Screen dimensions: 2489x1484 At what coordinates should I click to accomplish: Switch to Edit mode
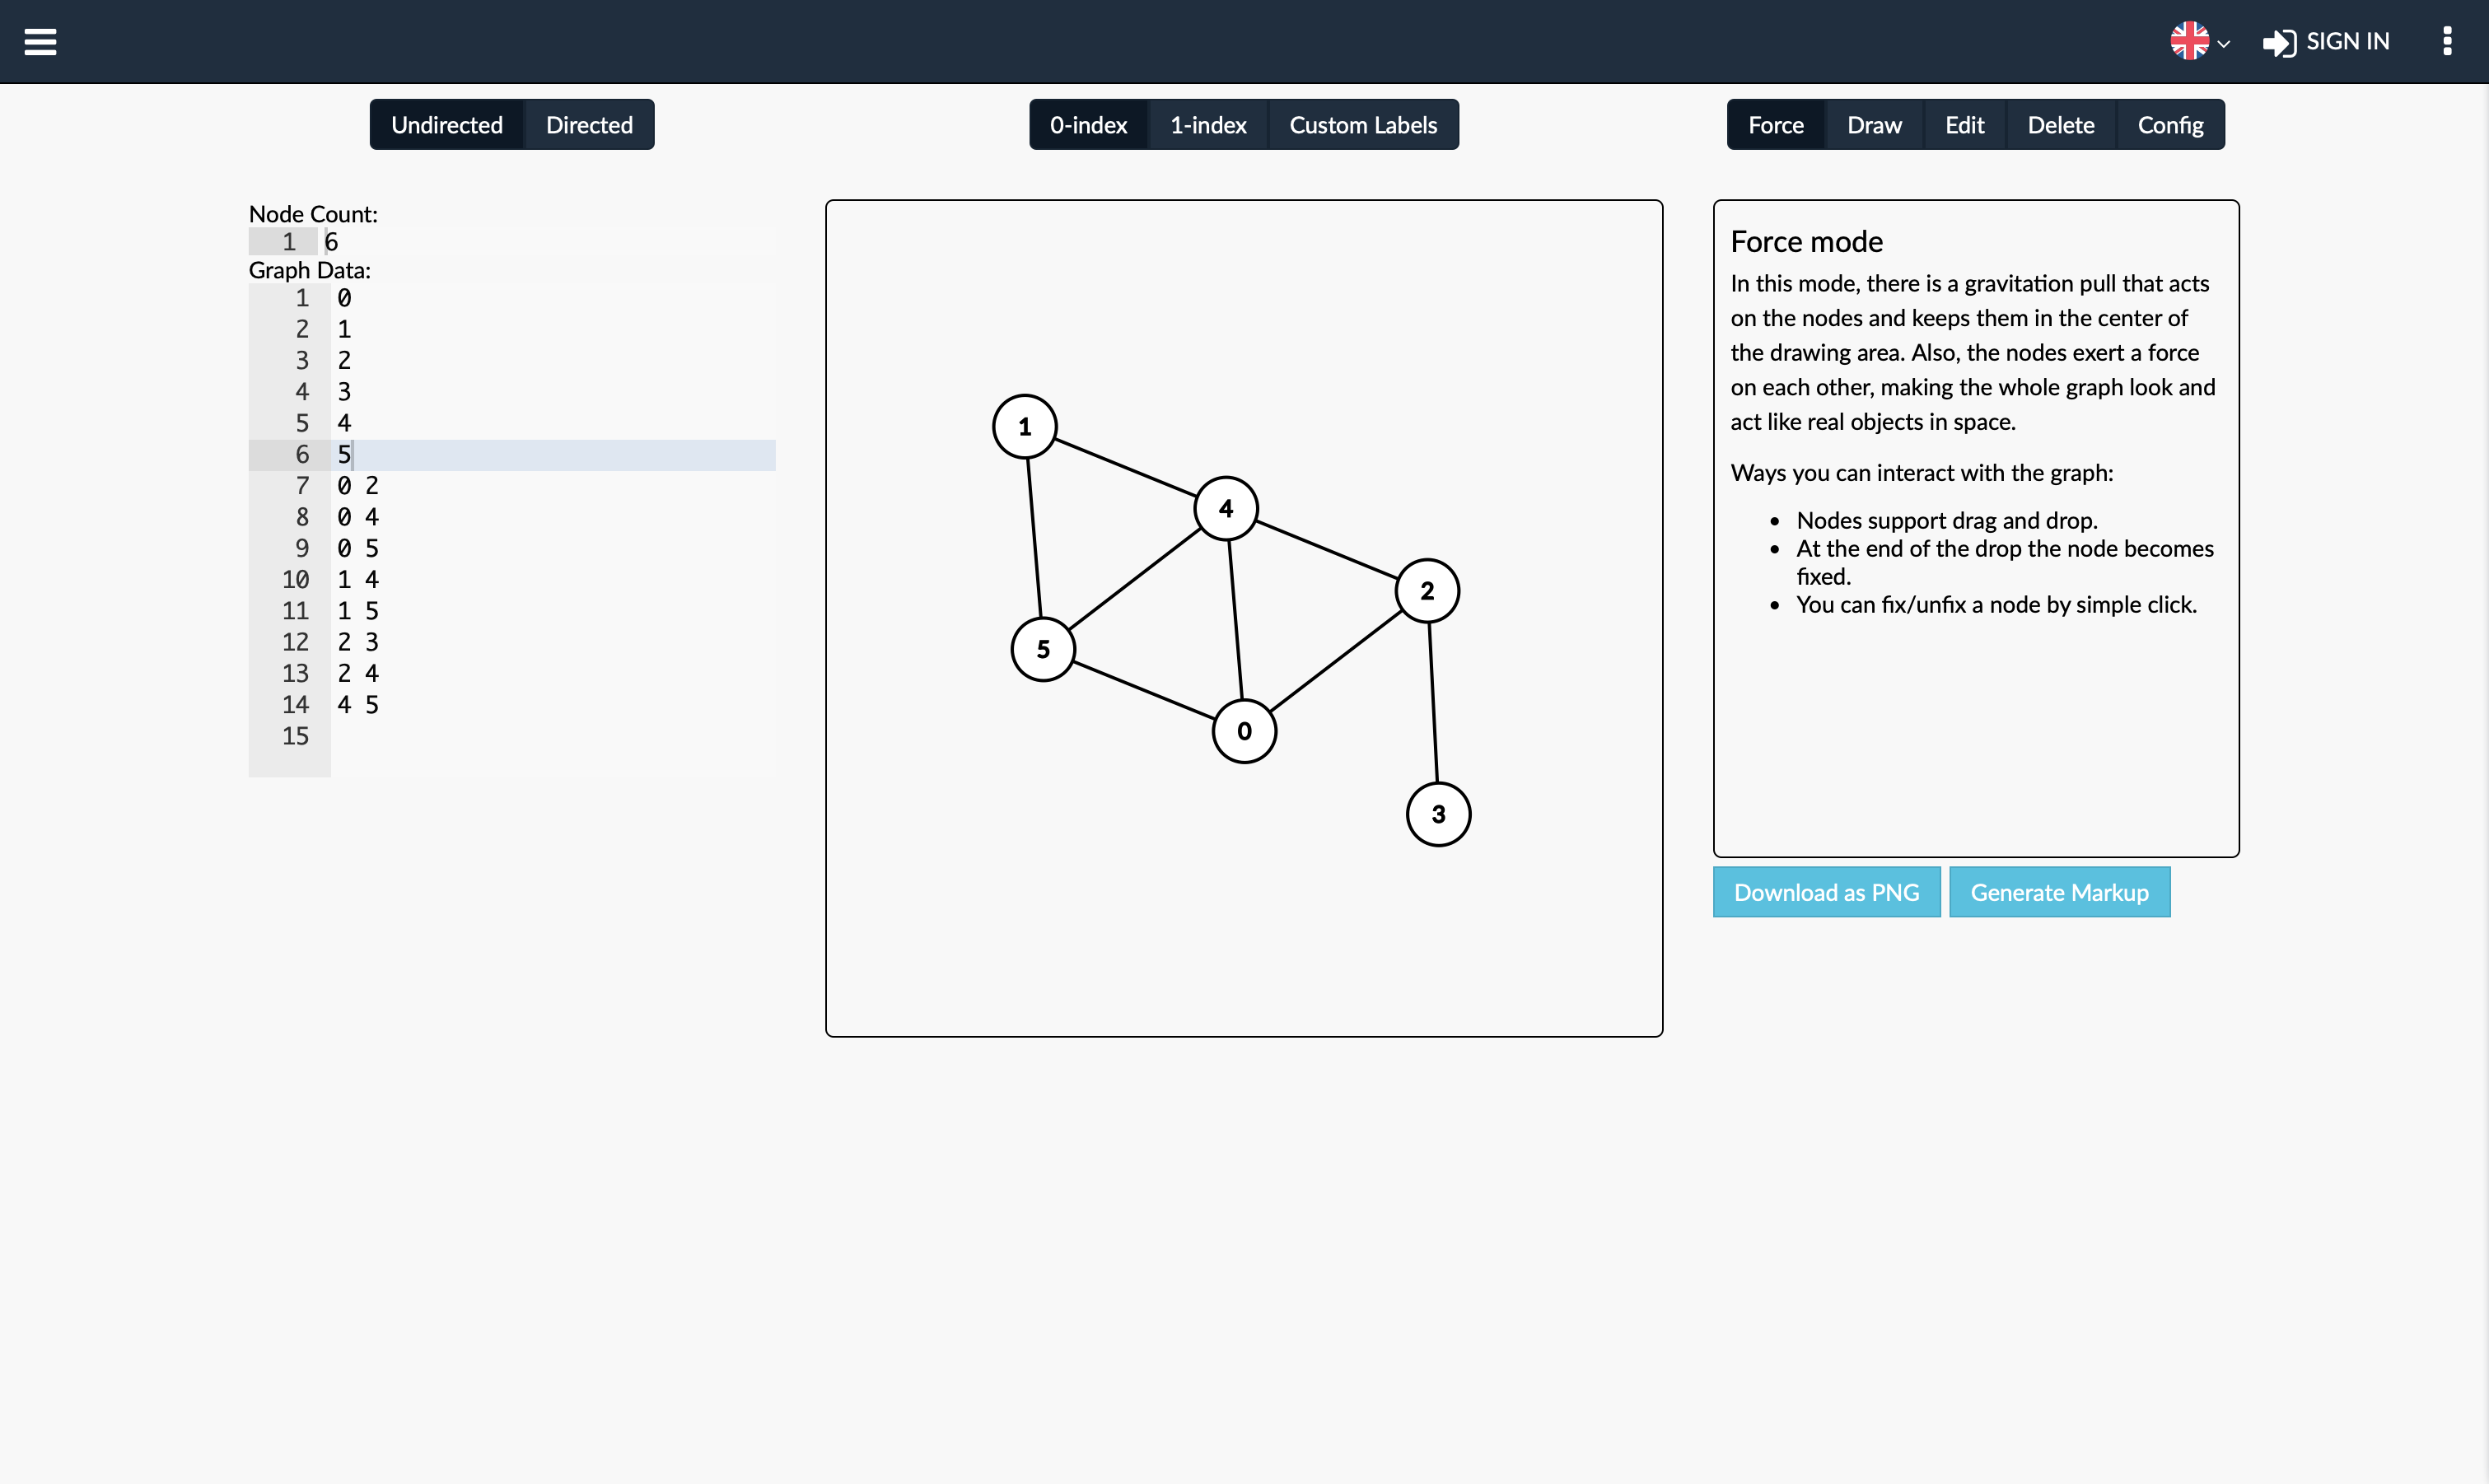[1964, 124]
